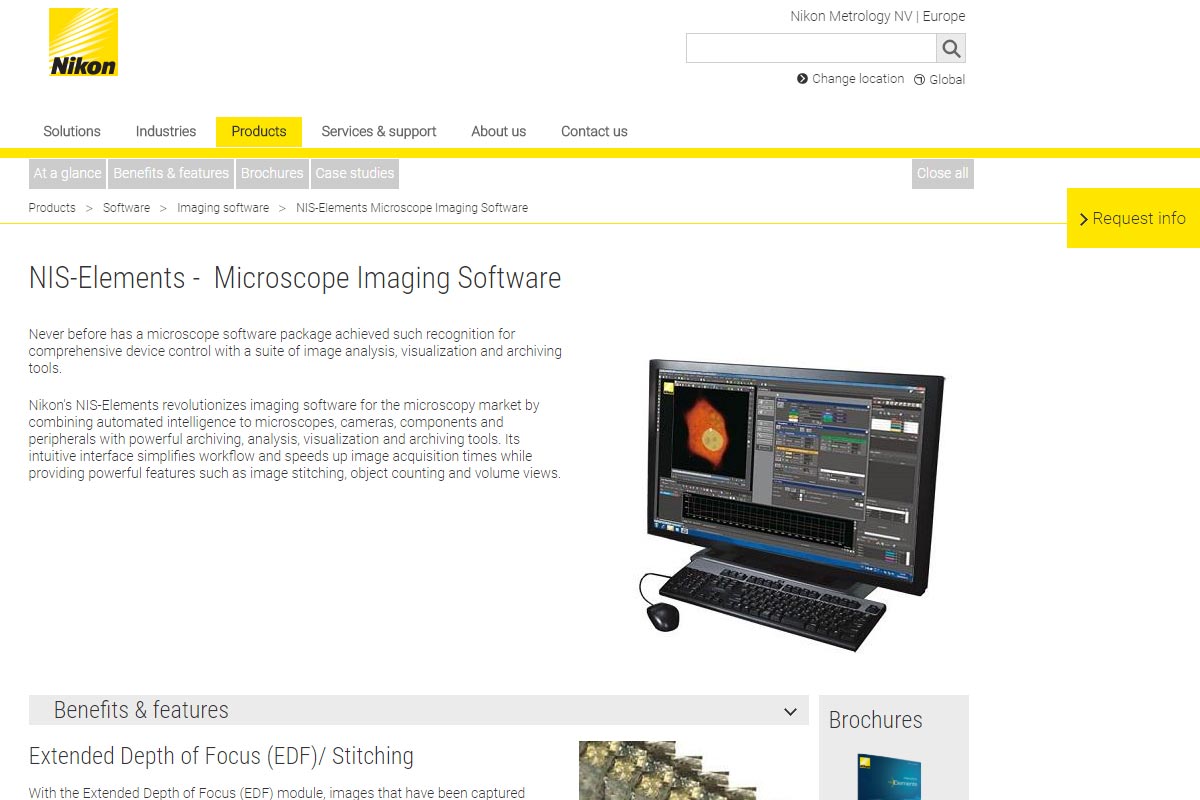Click the NIS-Elements page title heading
Viewport: 1200px width, 800px height.
click(295, 278)
